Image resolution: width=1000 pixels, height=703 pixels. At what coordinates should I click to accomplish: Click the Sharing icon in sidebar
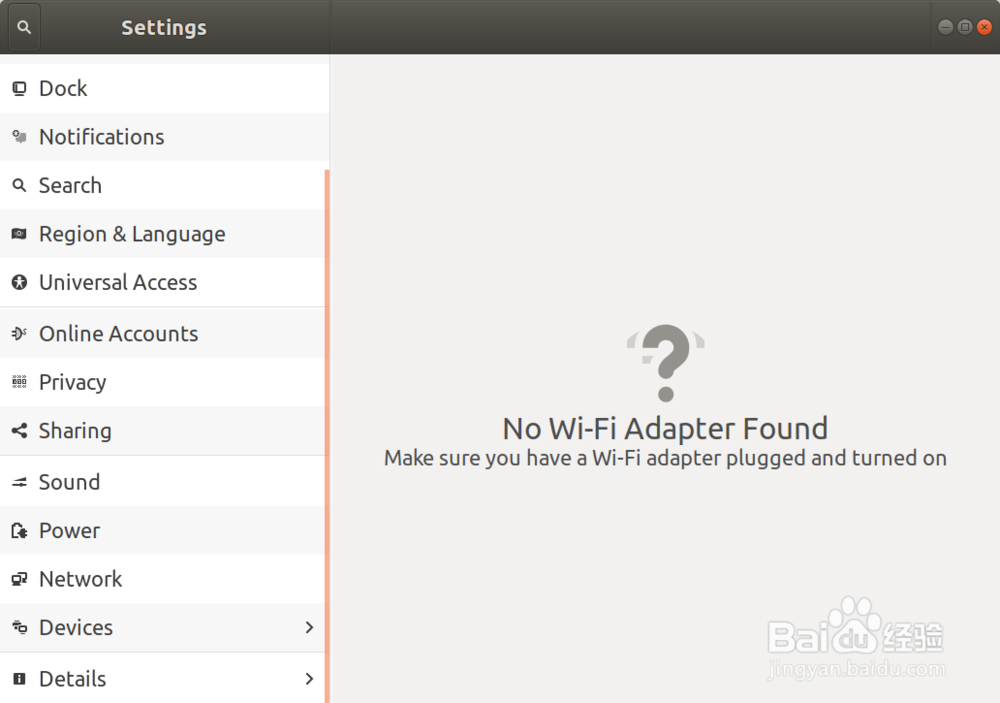tap(19, 431)
